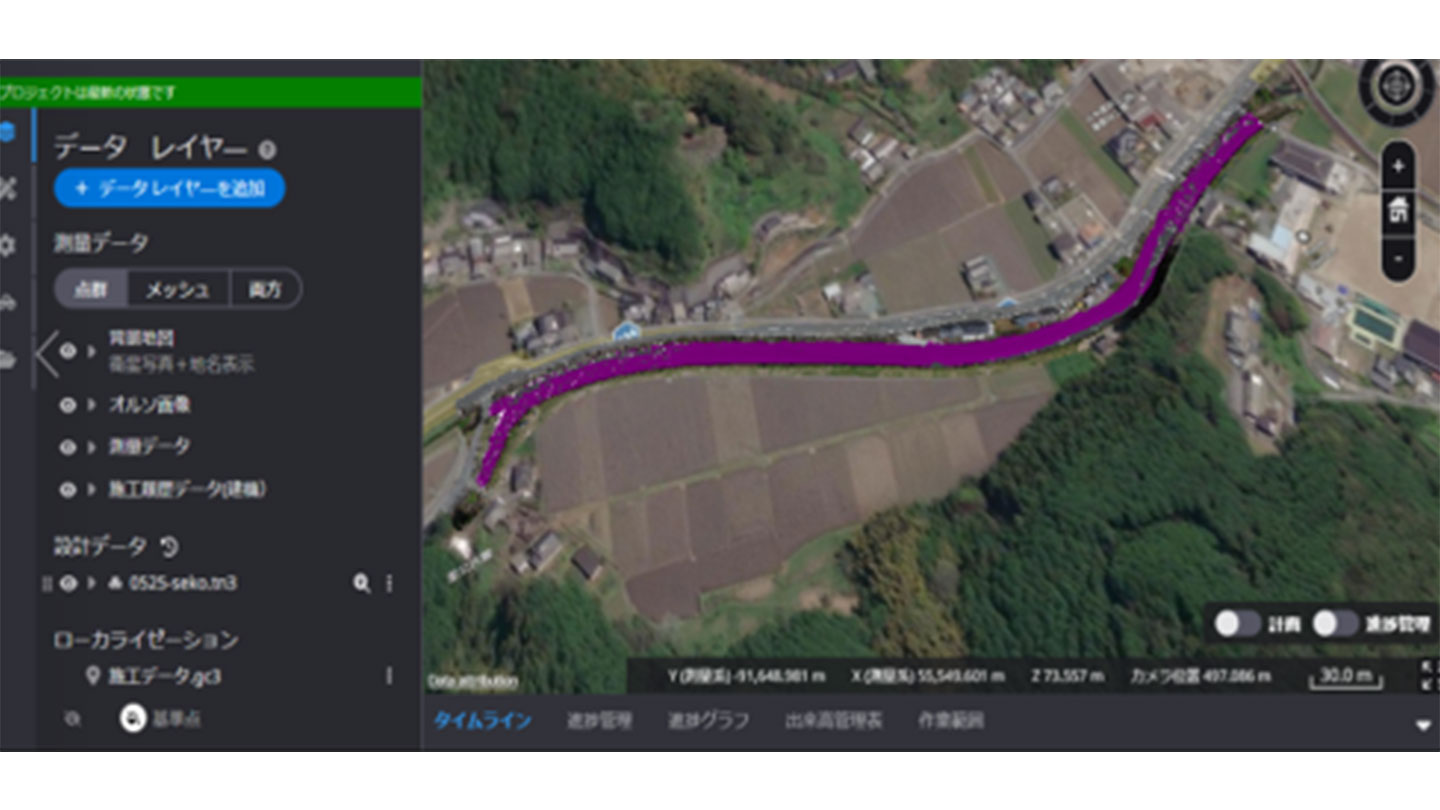Viewport: 1440px width, 810px height.
Task: Switch to the 進捗グラフ tab
Action: coord(708,721)
